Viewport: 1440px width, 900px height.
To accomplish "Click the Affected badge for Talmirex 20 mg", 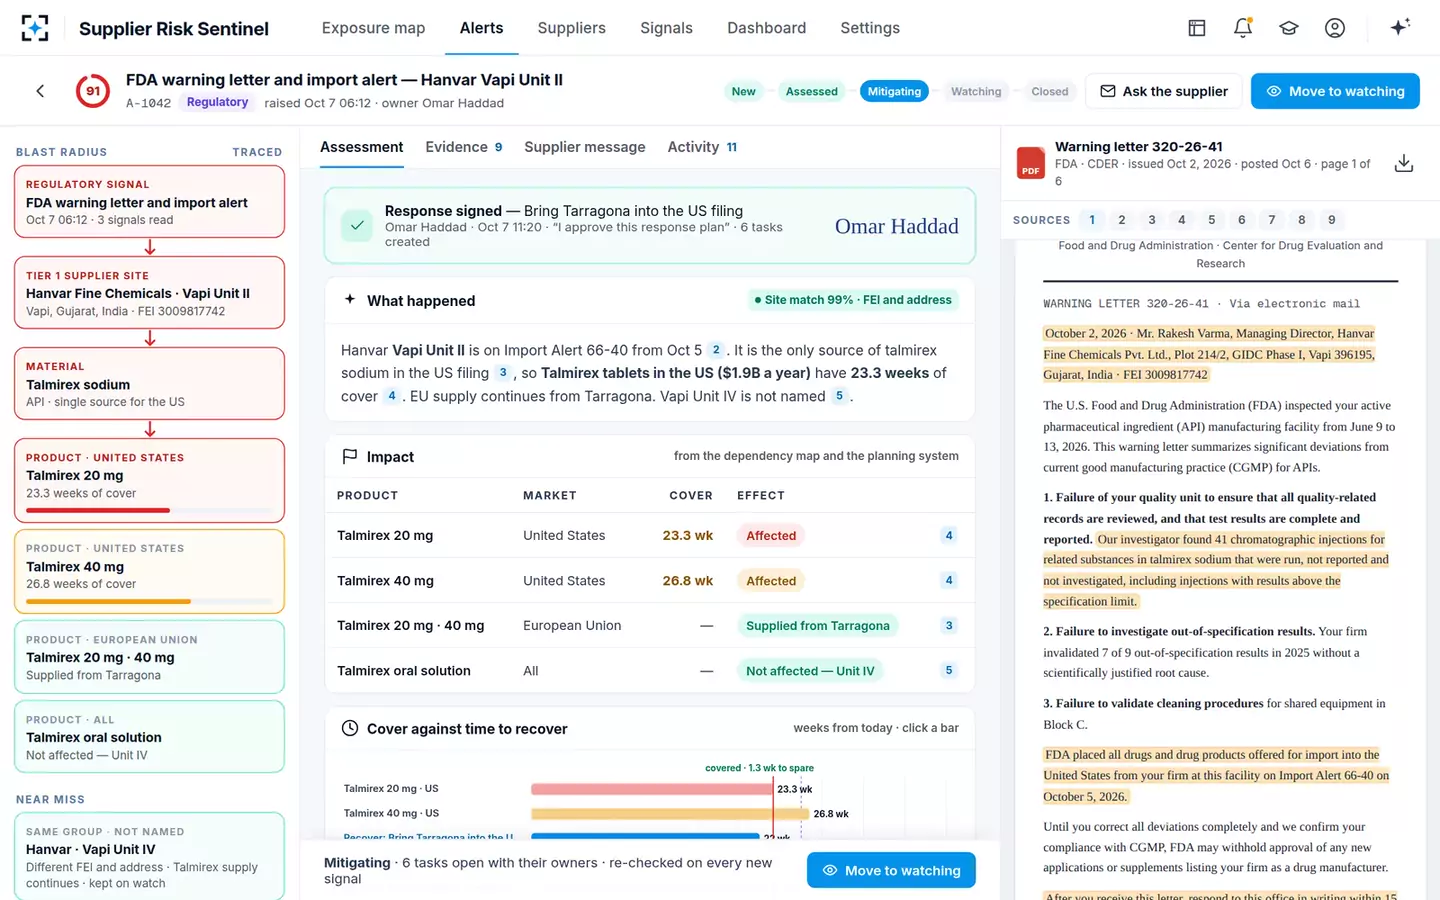I will click(x=771, y=535).
